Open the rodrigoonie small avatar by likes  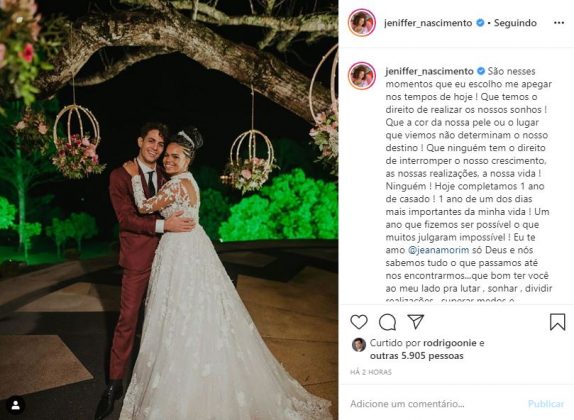coord(359,345)
